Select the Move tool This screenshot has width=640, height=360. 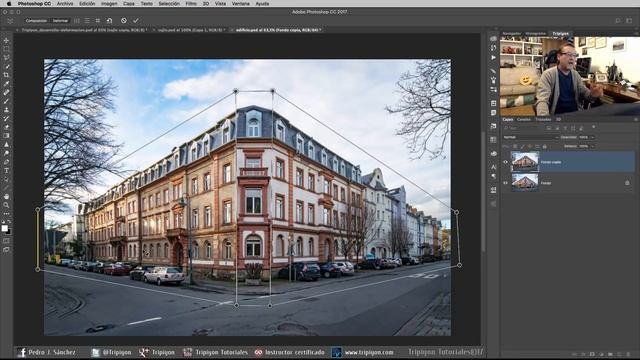(6, 40)
